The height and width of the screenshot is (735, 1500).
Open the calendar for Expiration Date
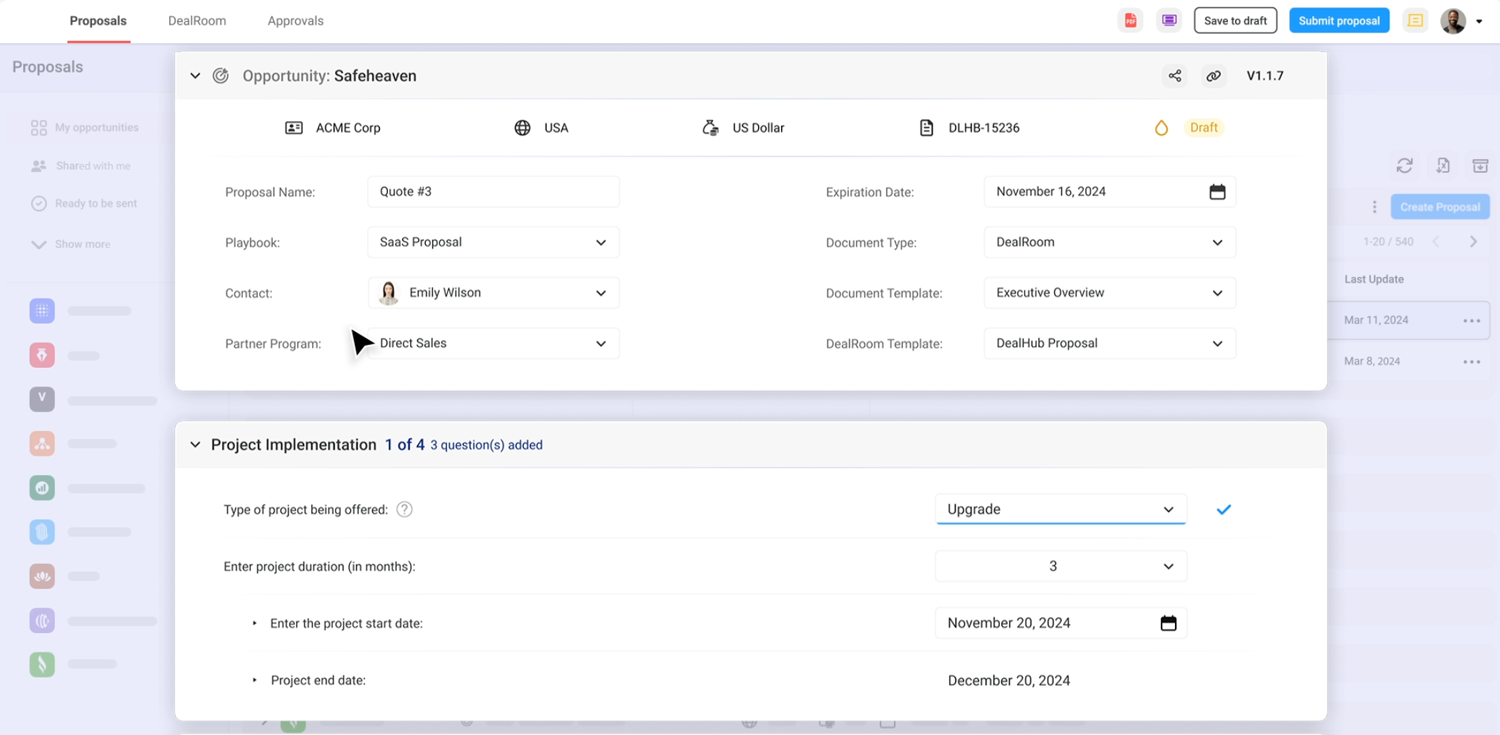pos(1218,191)
